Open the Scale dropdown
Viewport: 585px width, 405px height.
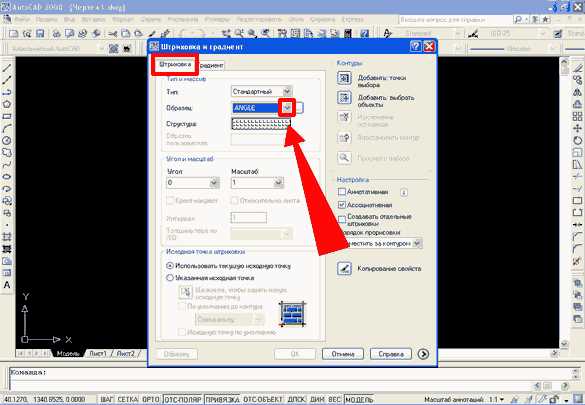coord(278,182)
